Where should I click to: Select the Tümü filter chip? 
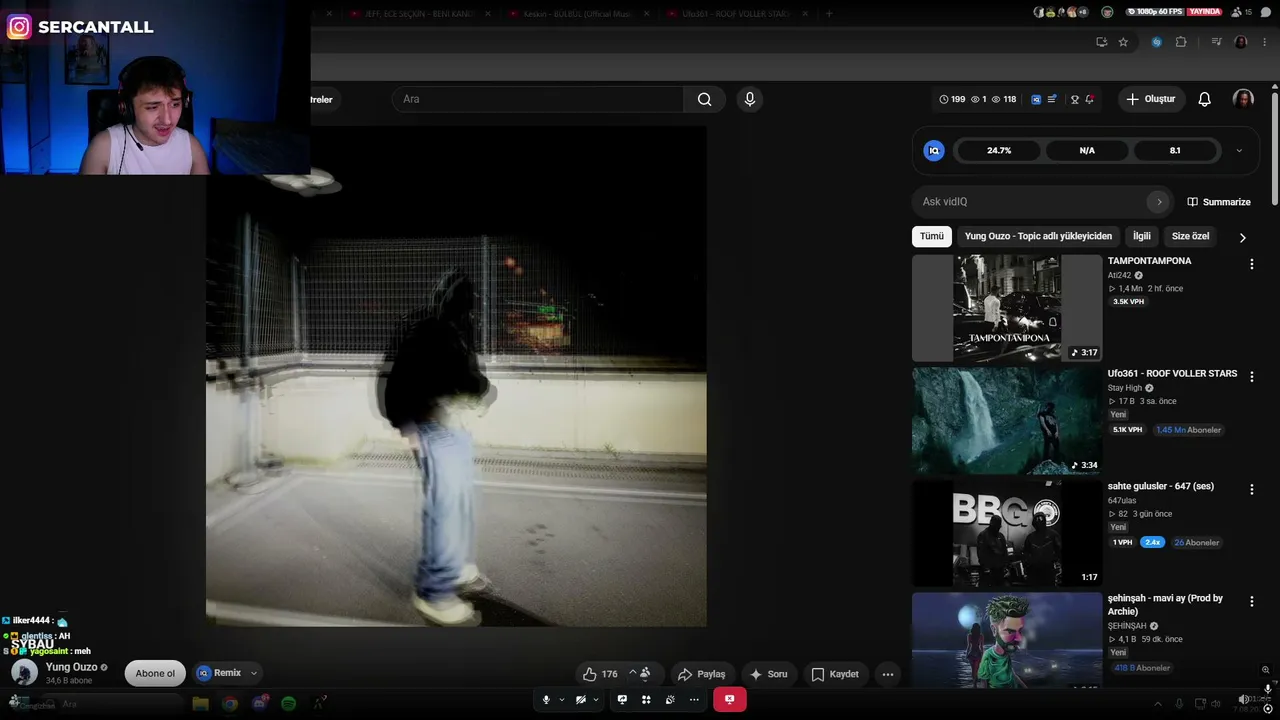point(932,236)
